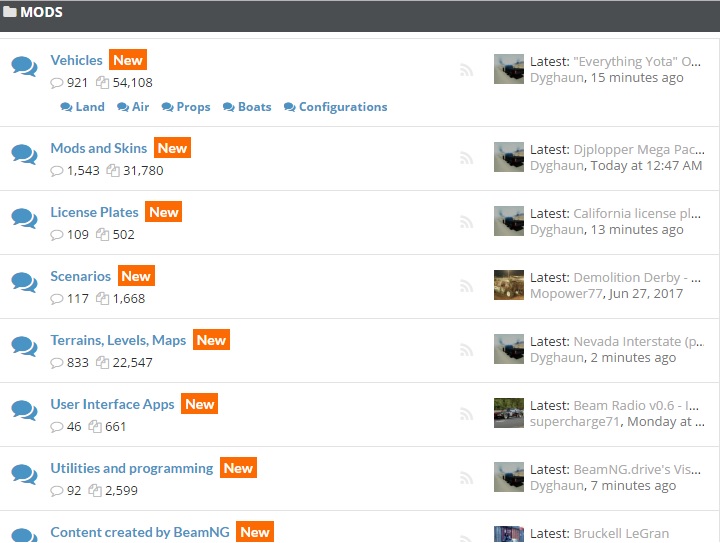Click the New badge beside User Interface Apps
The image size is (720, 543).
199,404
